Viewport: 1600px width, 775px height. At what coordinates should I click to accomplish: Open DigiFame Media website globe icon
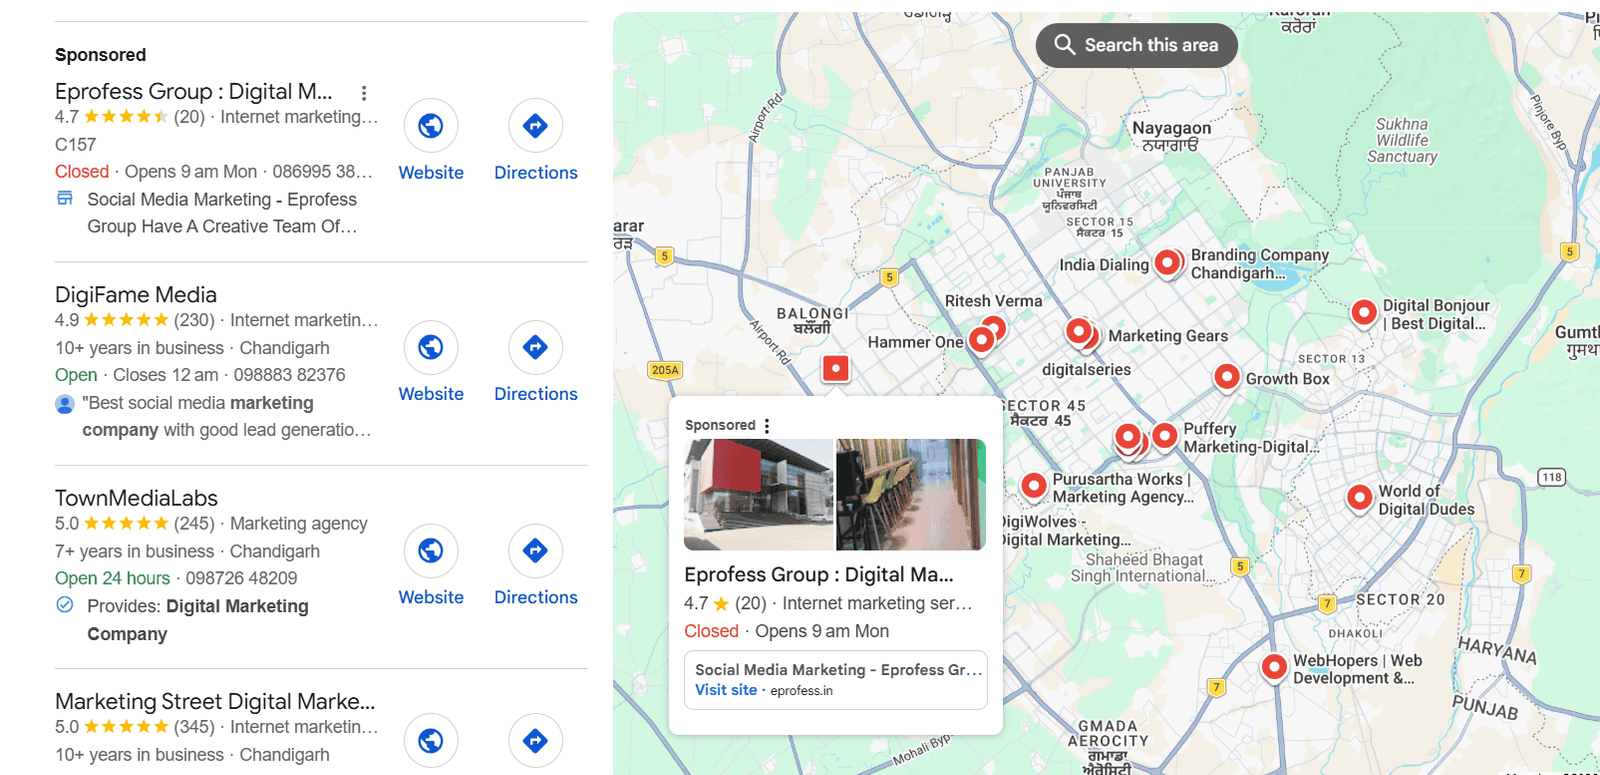pyautogui.click(x=431, y=347)
